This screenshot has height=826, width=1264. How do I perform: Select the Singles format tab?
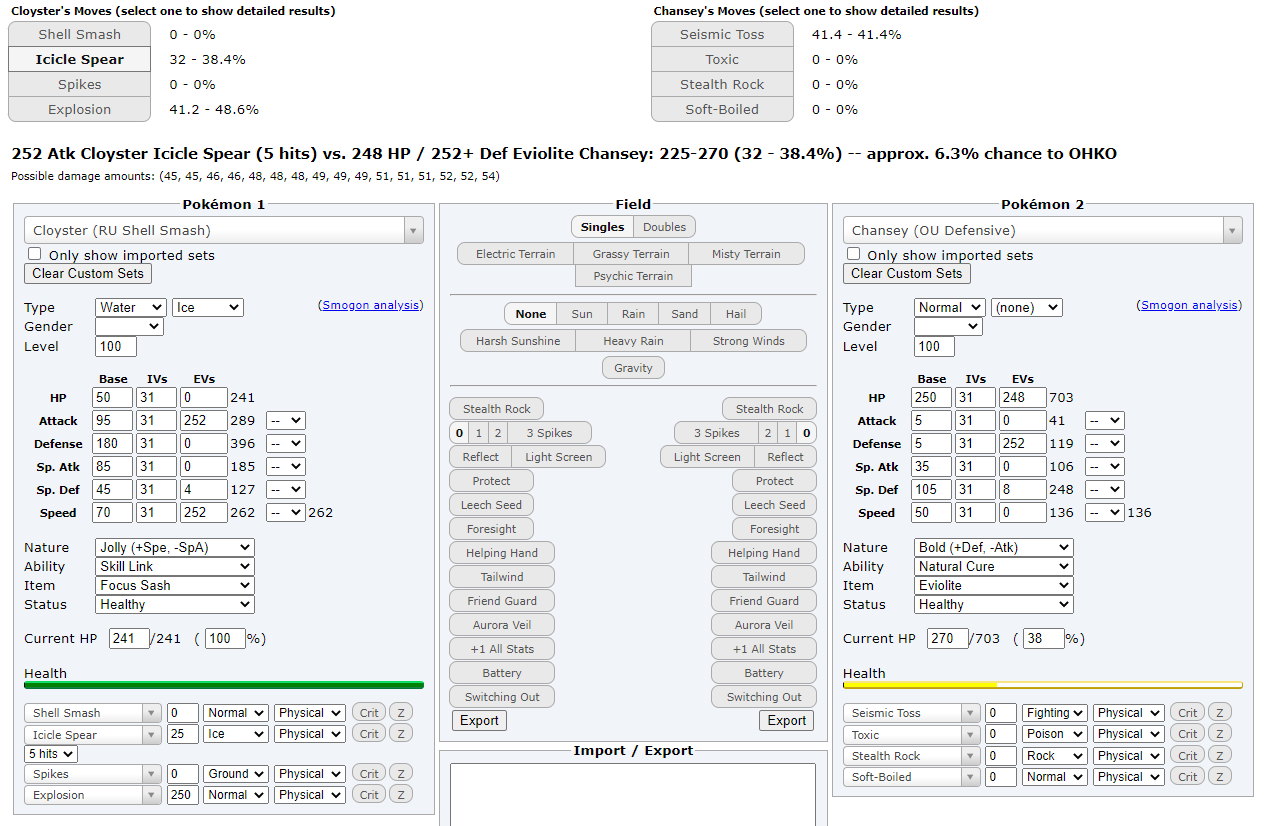coord(602,227)
